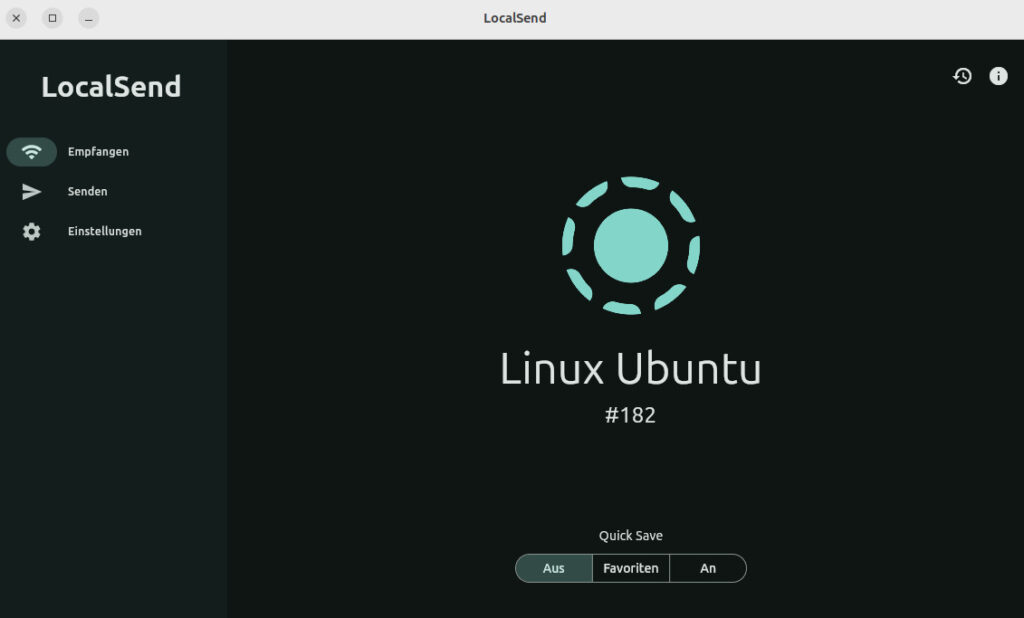
Task: Set Quick Save to Aus
Action: [x=554, y=568]
